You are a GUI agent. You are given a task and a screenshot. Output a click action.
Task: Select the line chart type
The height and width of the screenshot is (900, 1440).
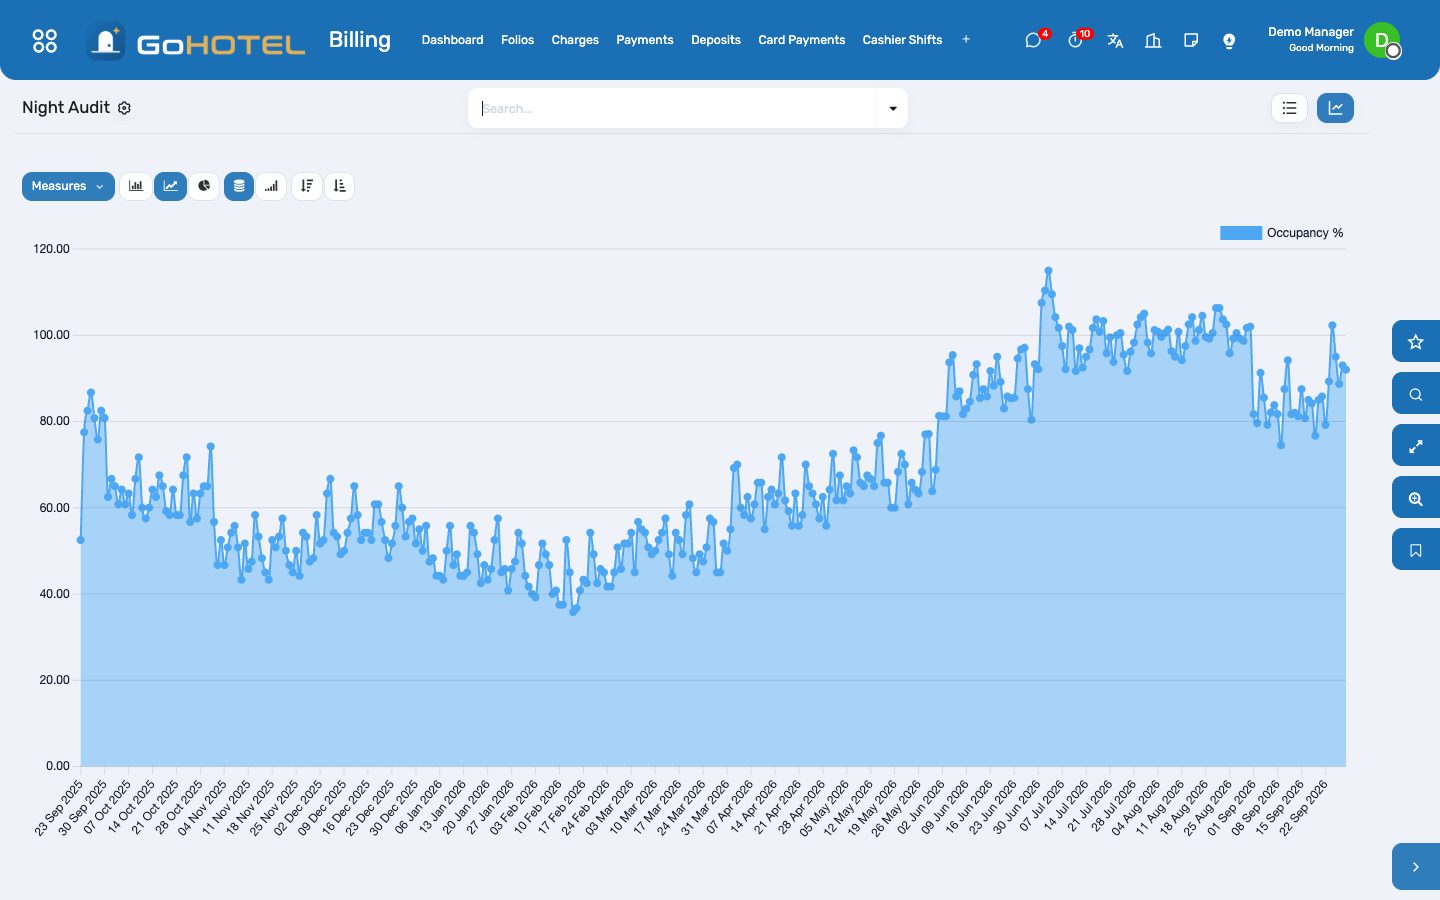171,186
